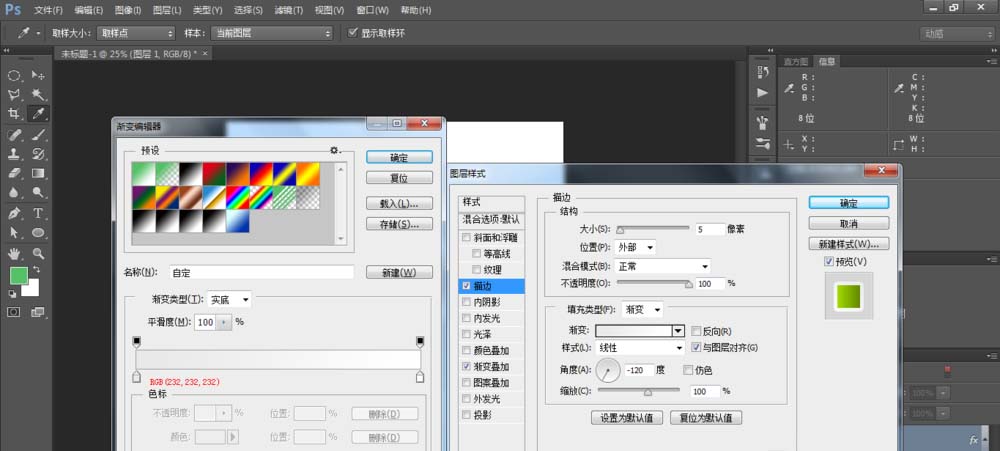Screen dimensions: 1000x451
Task: Enable the 投影 (Drop Shadow) style checkbox
Action: click(x=466, y=414)
